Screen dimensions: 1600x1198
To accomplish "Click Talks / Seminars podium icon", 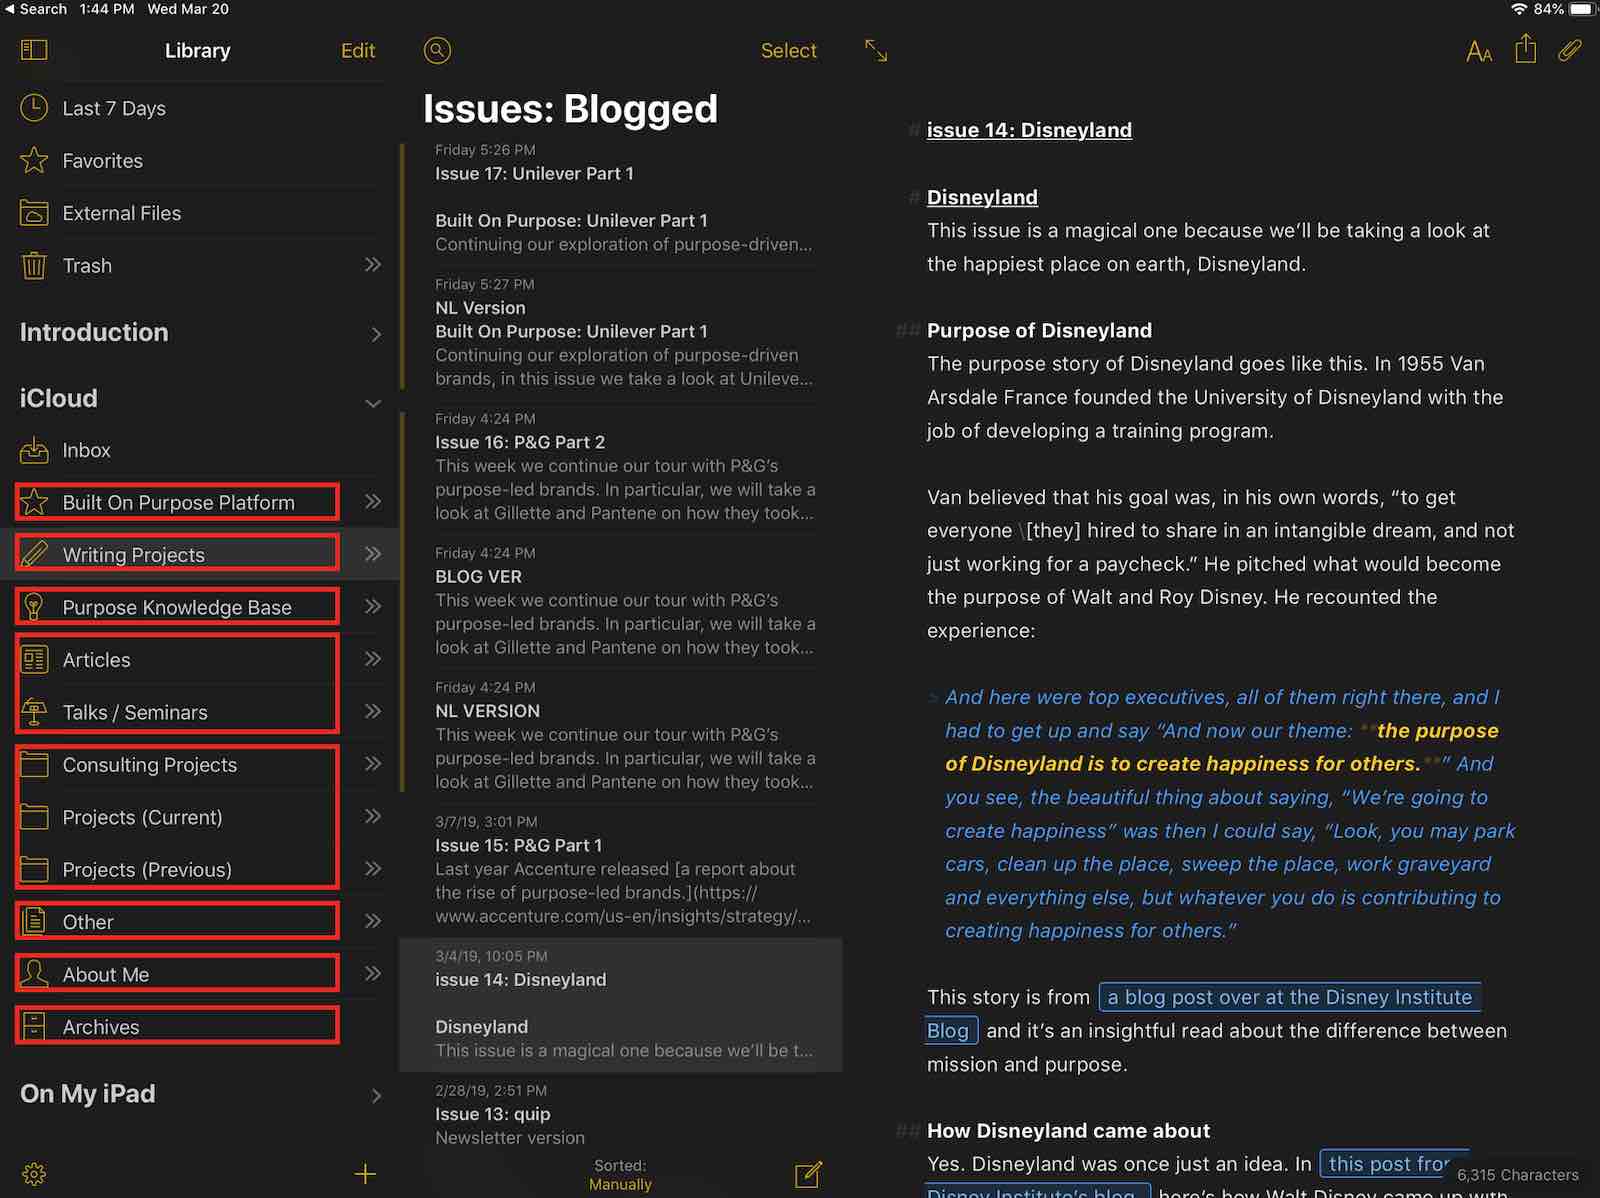I will 34,712.
